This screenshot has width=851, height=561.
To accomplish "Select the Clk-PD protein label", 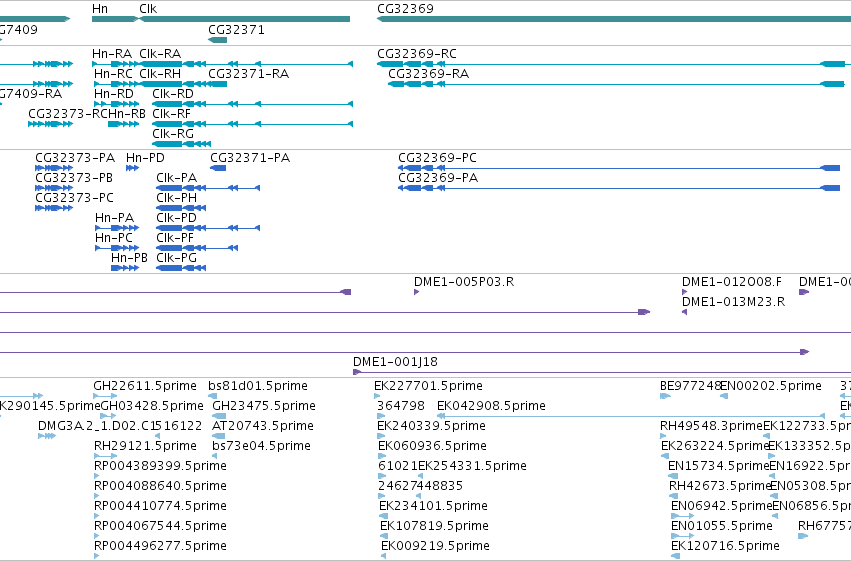I will 177,218.
